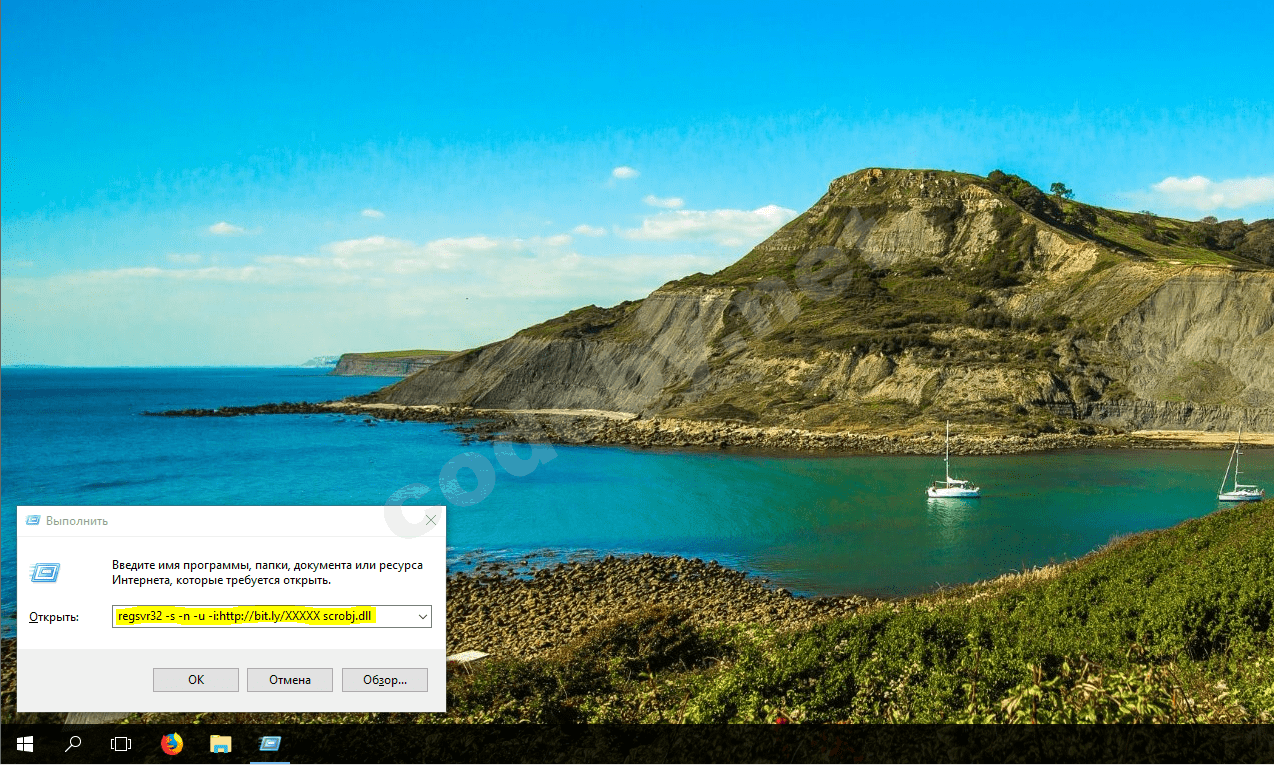The width and height of the screenshot is (1274, 765).
Task: Open the Windows Start menu
Action: click(x=24, y=744)
